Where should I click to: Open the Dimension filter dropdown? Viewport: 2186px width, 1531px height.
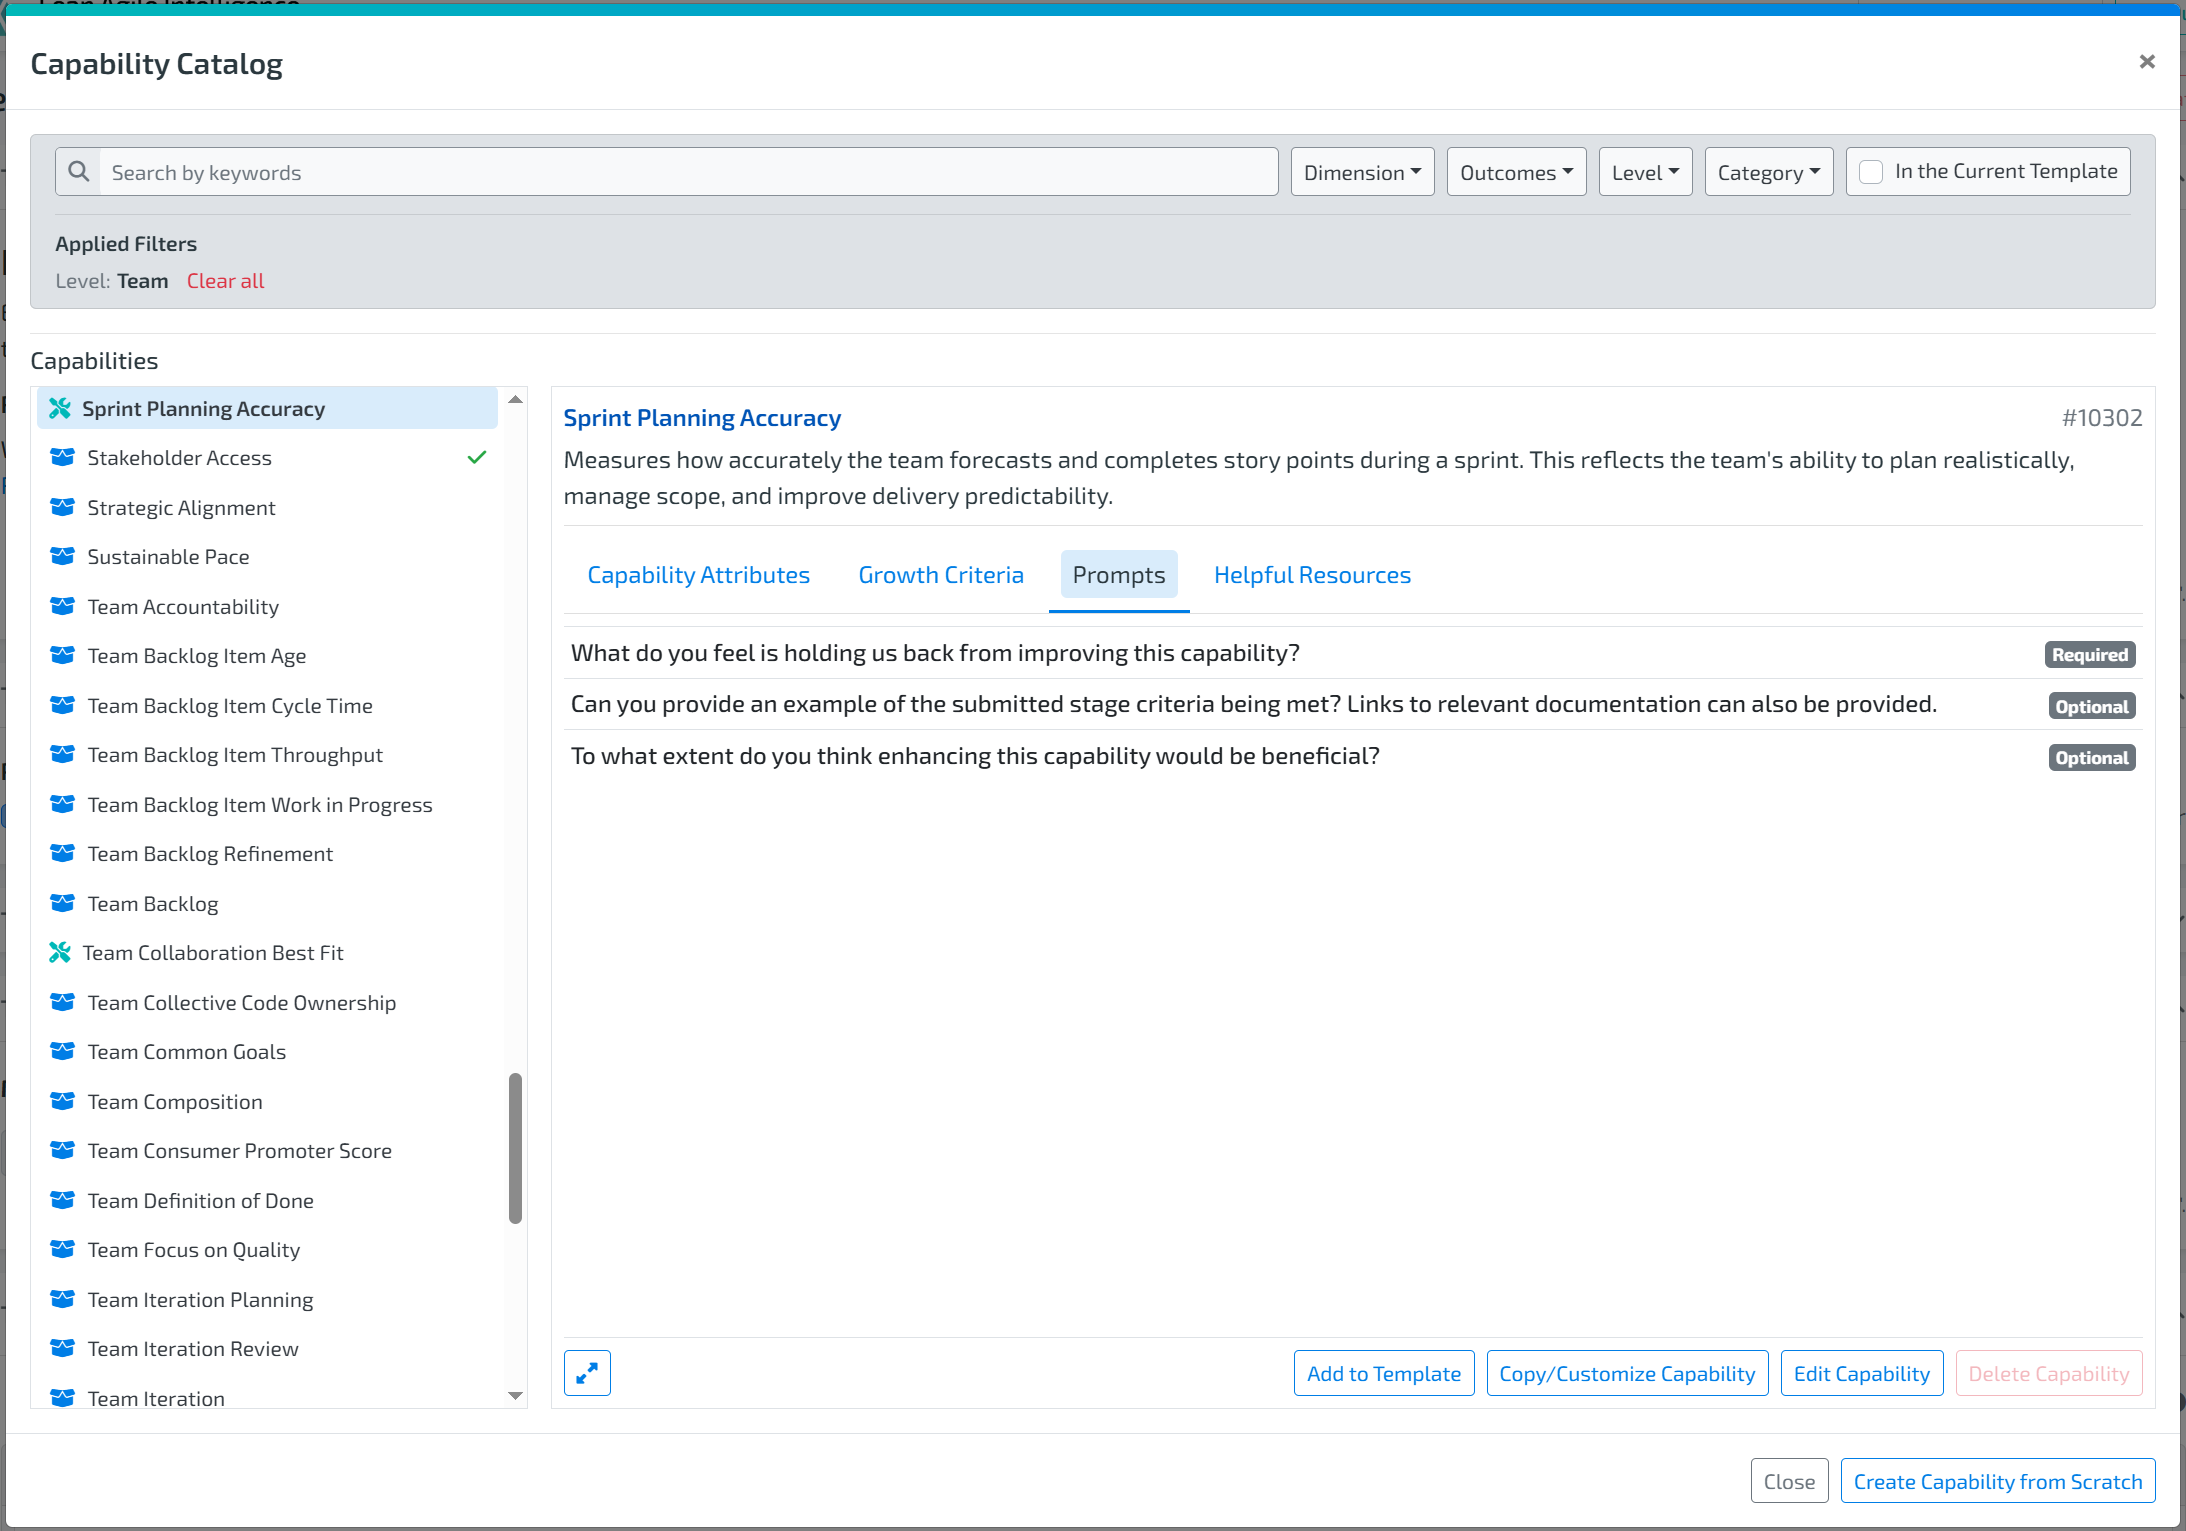(1362, 172)
